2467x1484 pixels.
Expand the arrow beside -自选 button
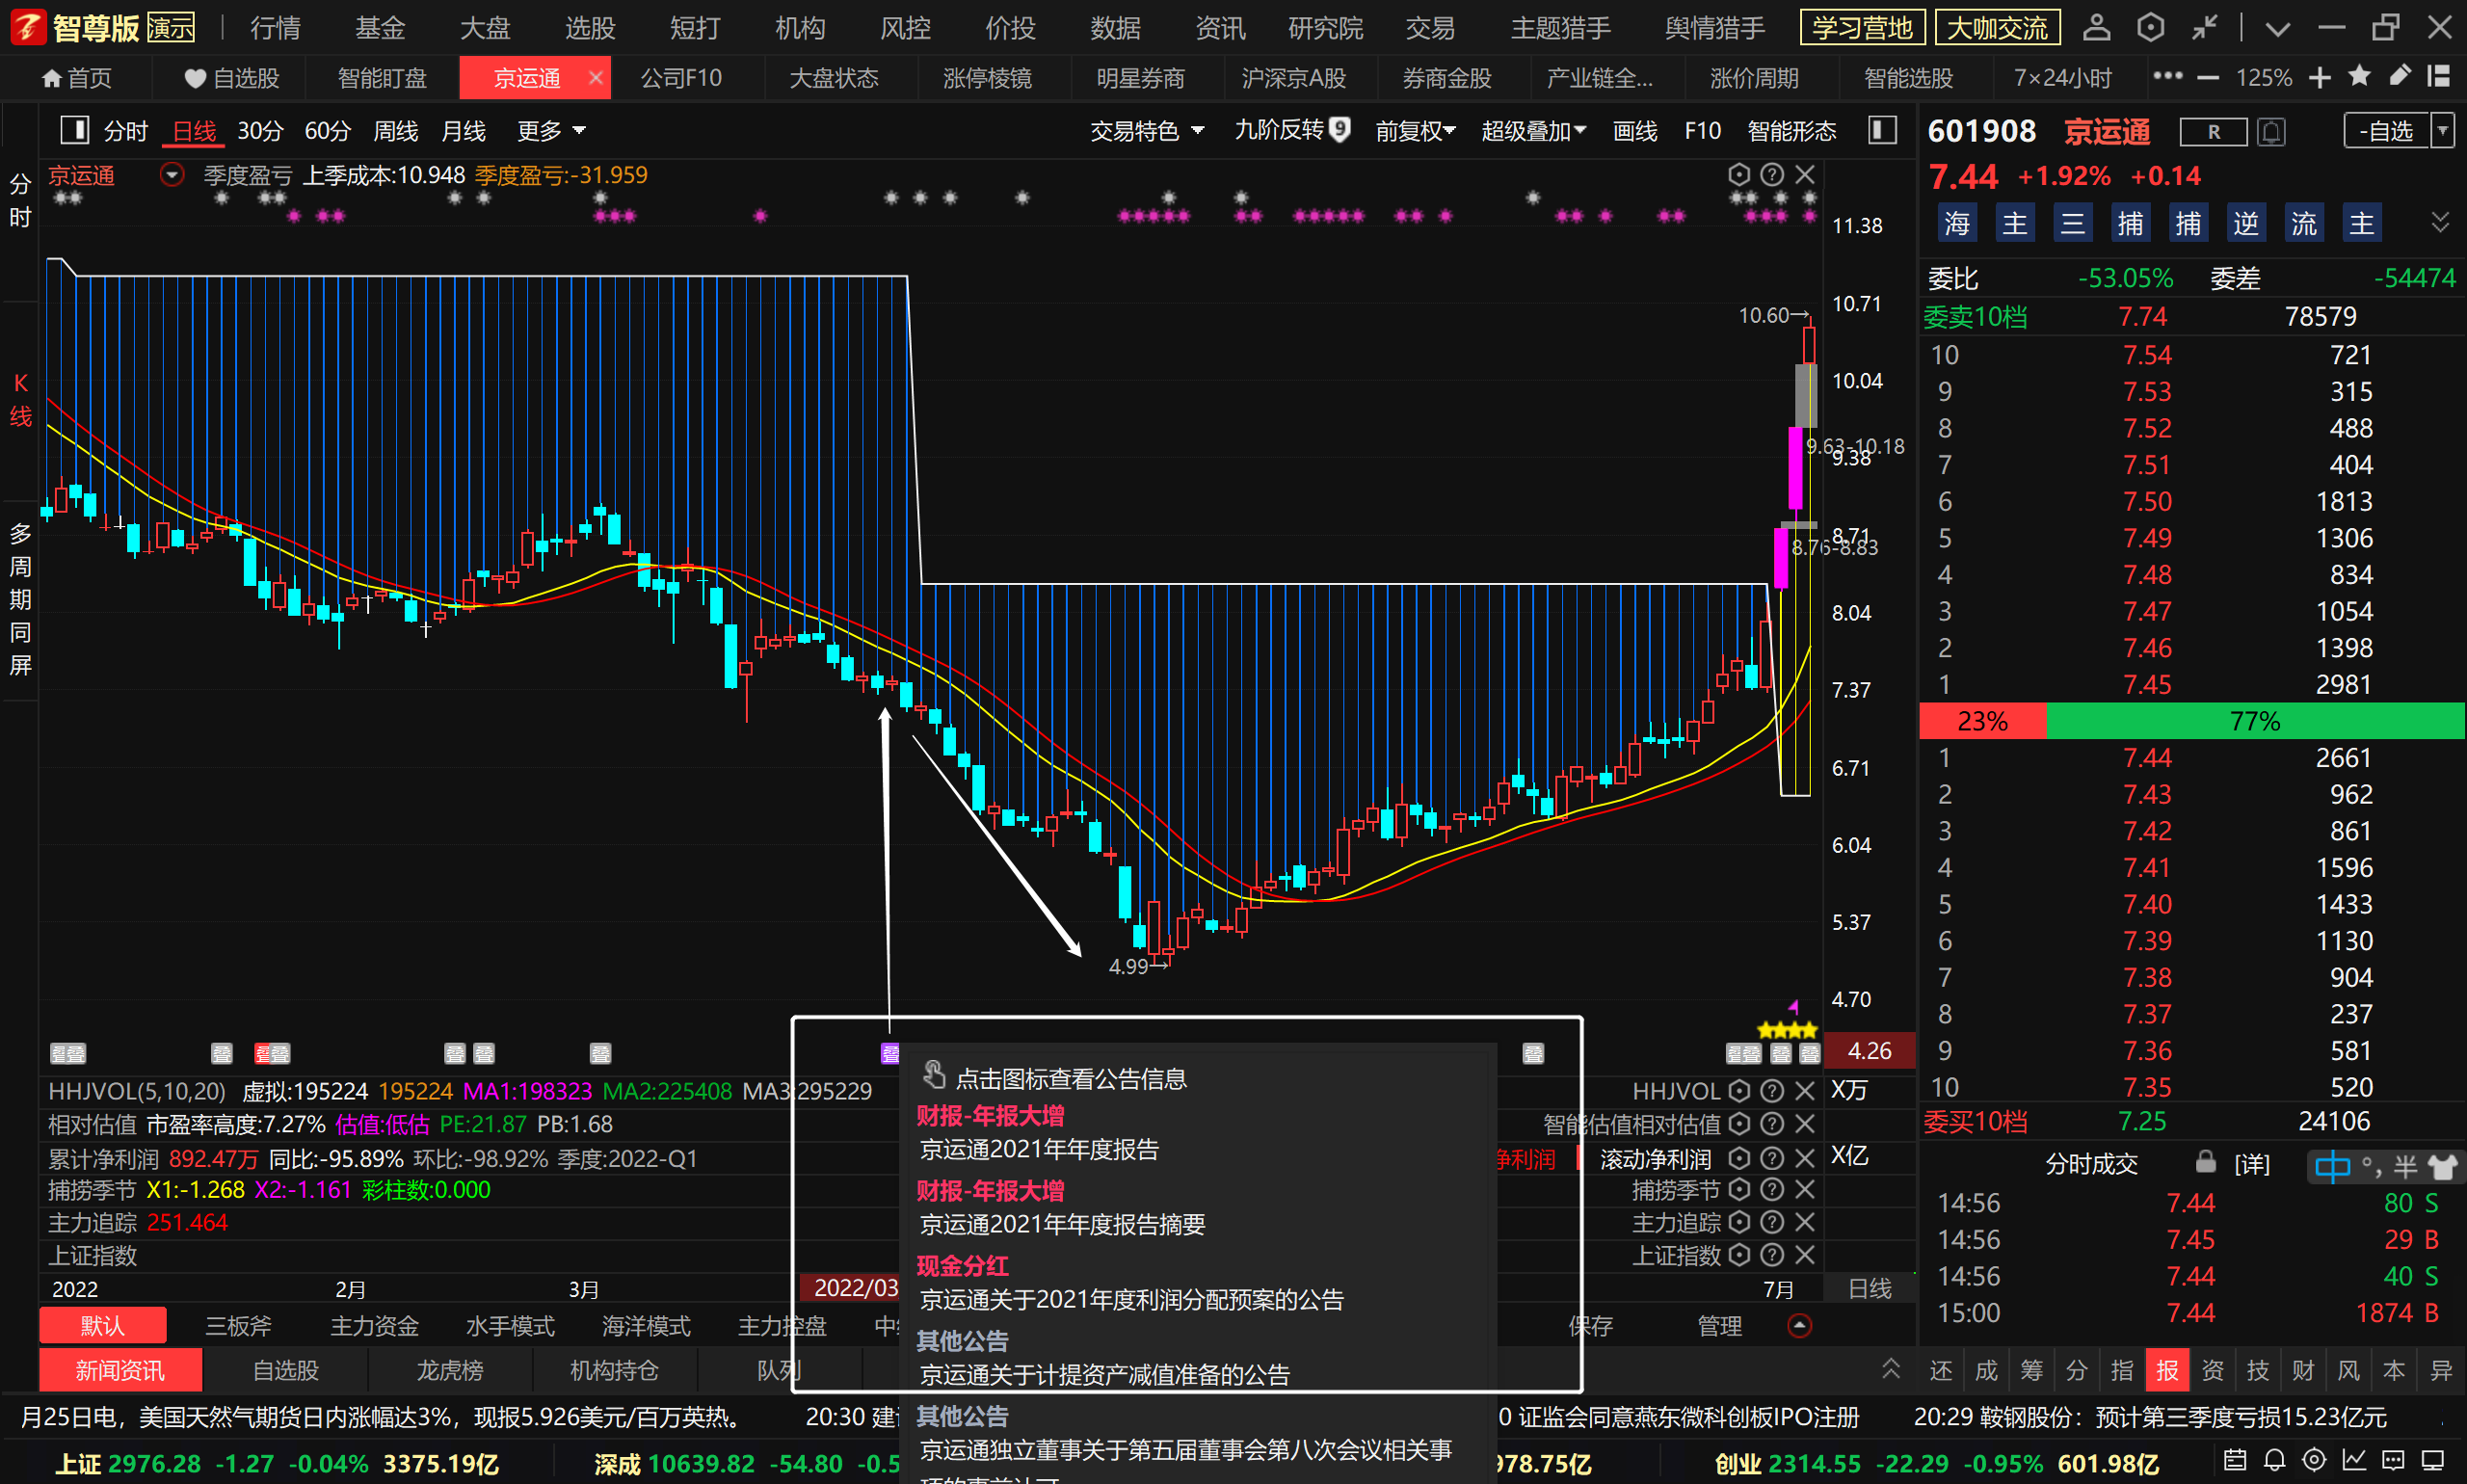coord(2443,131)
